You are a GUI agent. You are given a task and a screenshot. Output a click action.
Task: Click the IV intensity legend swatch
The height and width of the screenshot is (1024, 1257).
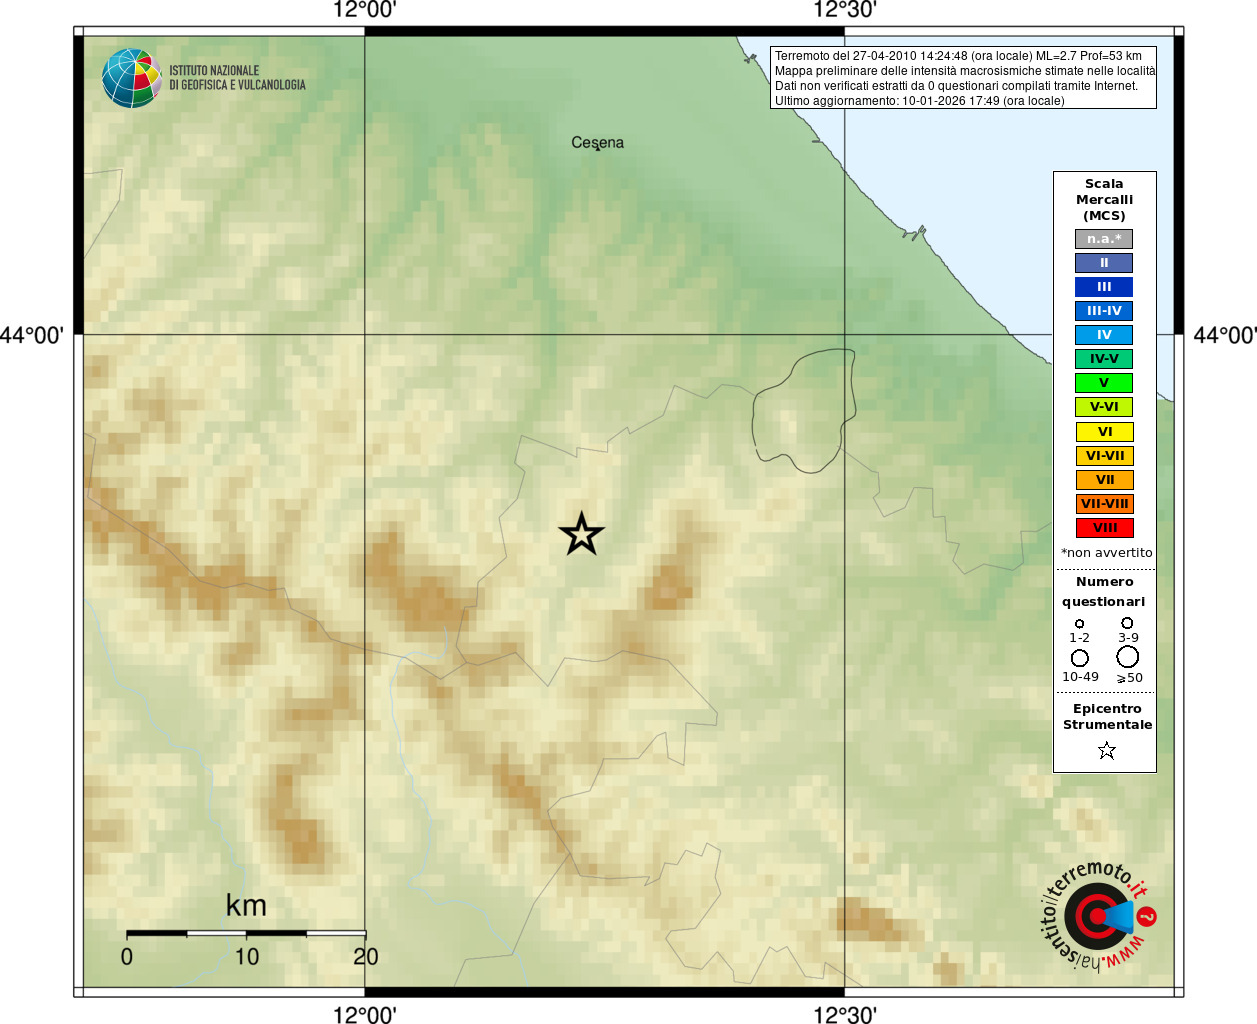1104,335
